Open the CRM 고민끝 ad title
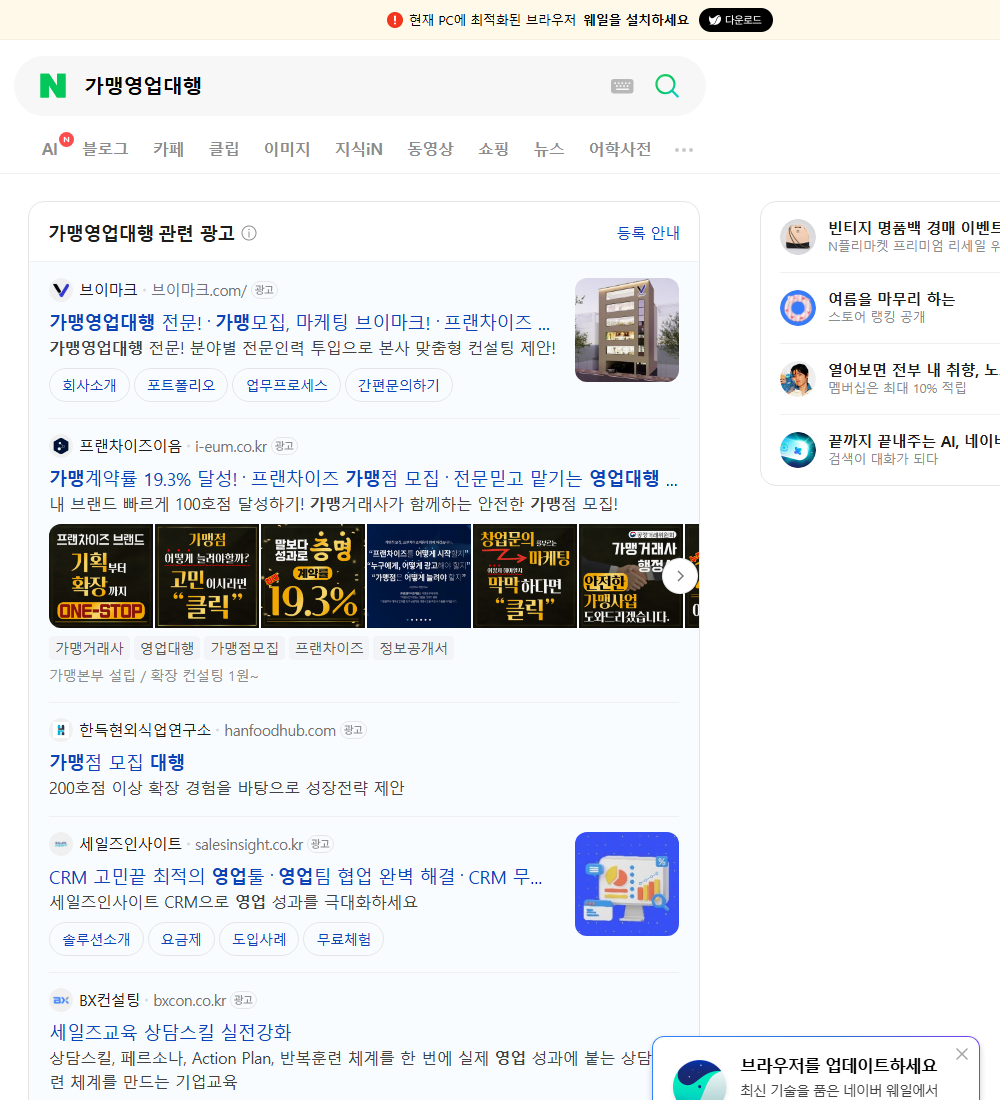This screenshot has width=1000, height=1100. [295, 877]
